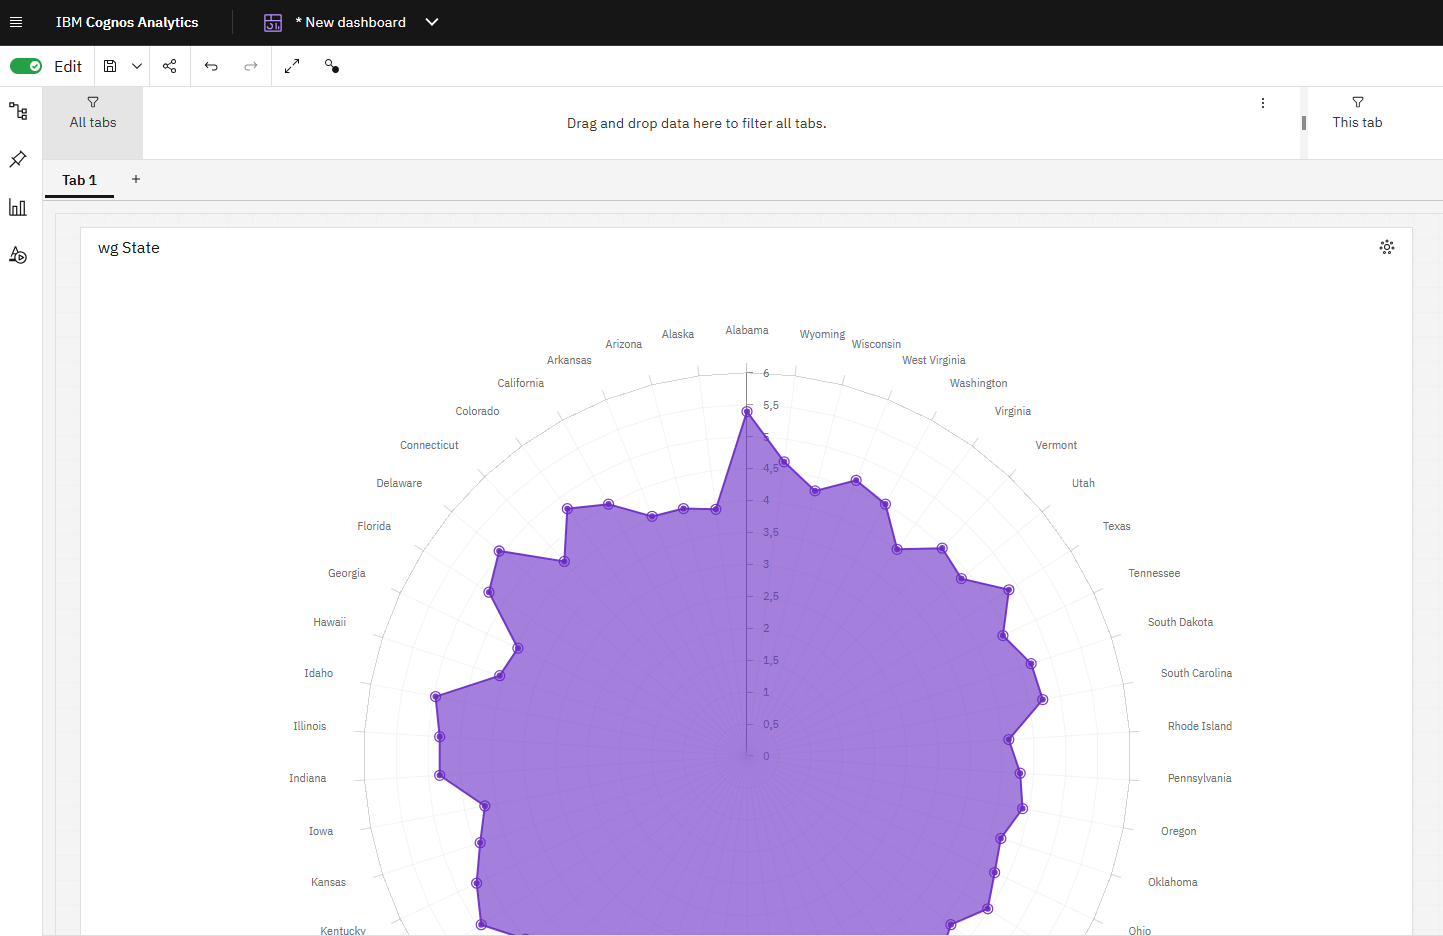Expand the Save options dropdown arrow
This screenshot has width=1443, height=936.
(x=137, y=66)
